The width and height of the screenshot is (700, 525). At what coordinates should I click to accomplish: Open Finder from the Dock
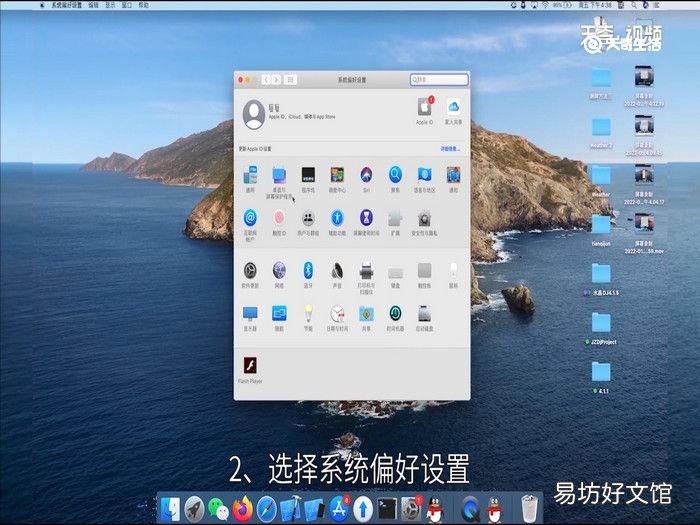tap(171, 509)
